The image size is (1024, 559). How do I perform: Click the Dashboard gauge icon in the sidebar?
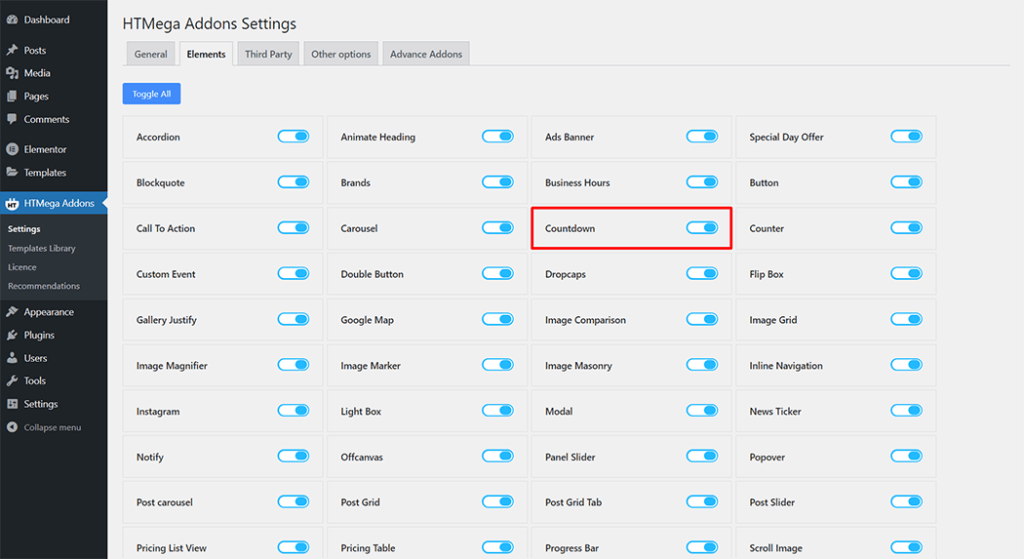pyautogui.click(x=12, y=20)
